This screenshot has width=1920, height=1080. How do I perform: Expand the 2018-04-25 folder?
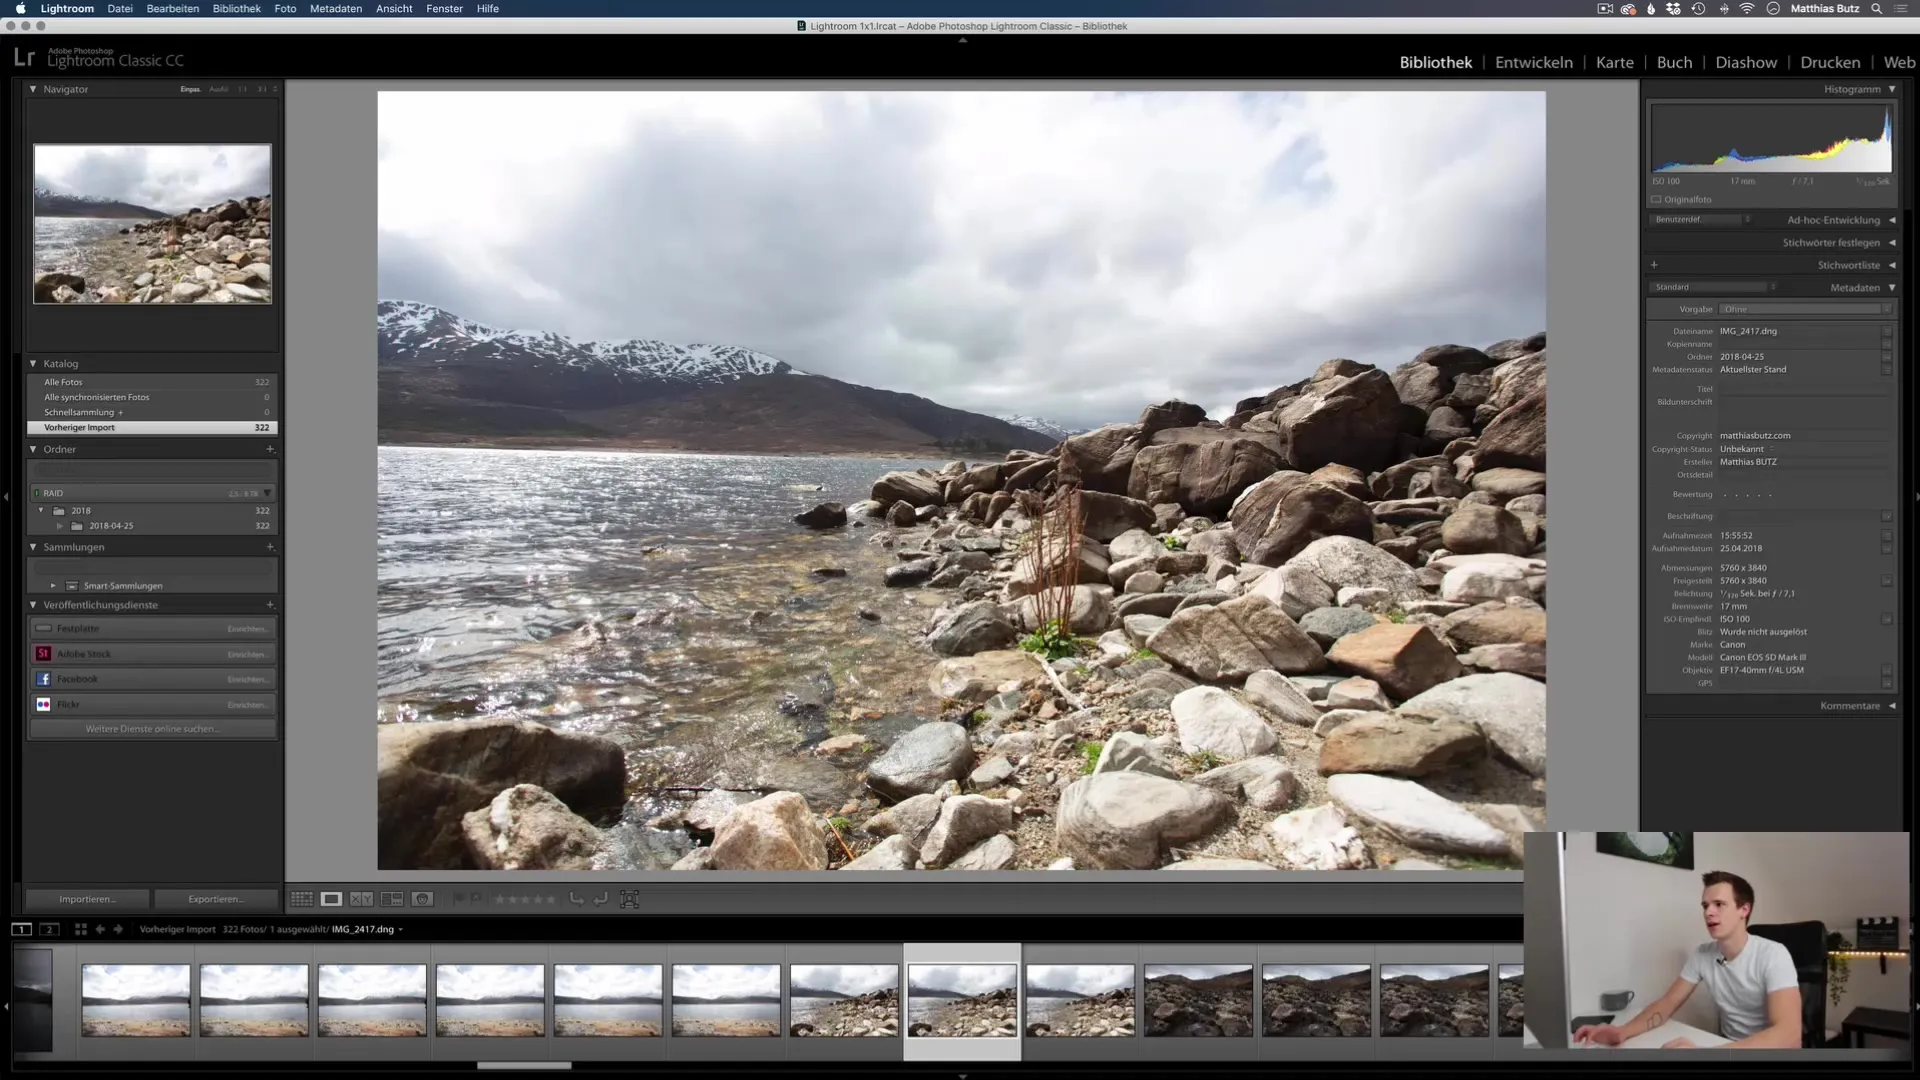(60, 526)
